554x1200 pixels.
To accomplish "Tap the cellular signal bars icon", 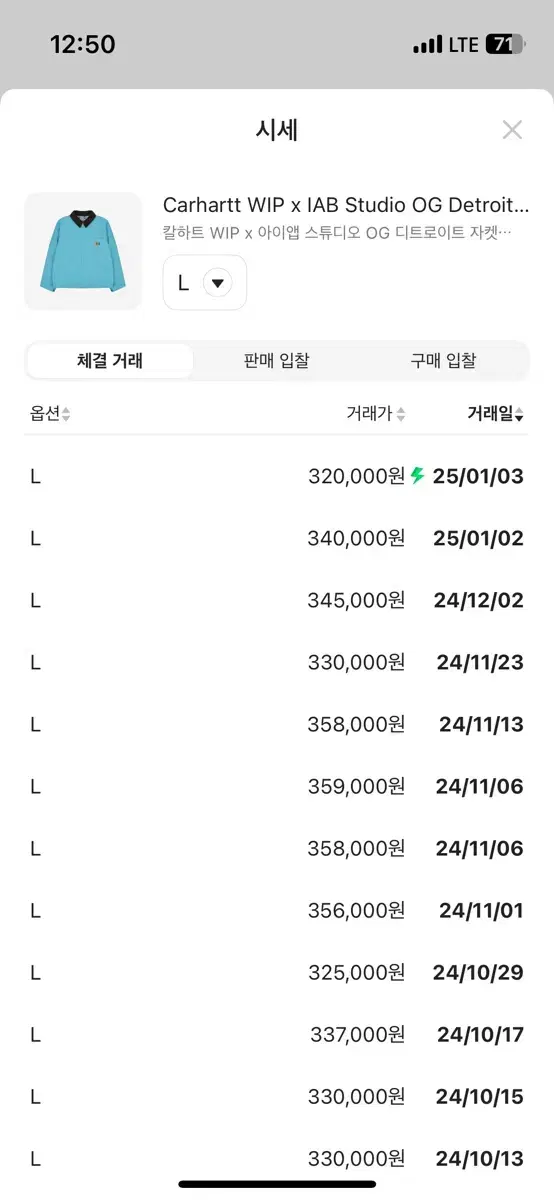I will 427,45.
